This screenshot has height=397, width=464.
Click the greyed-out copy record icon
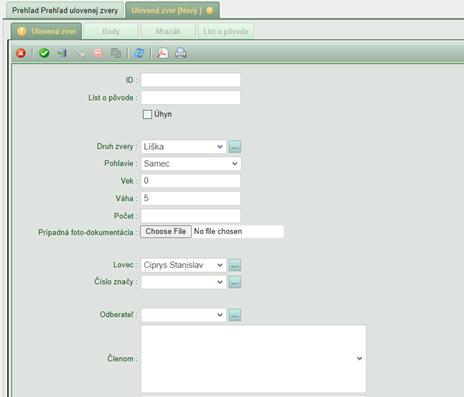coord(116,53)
